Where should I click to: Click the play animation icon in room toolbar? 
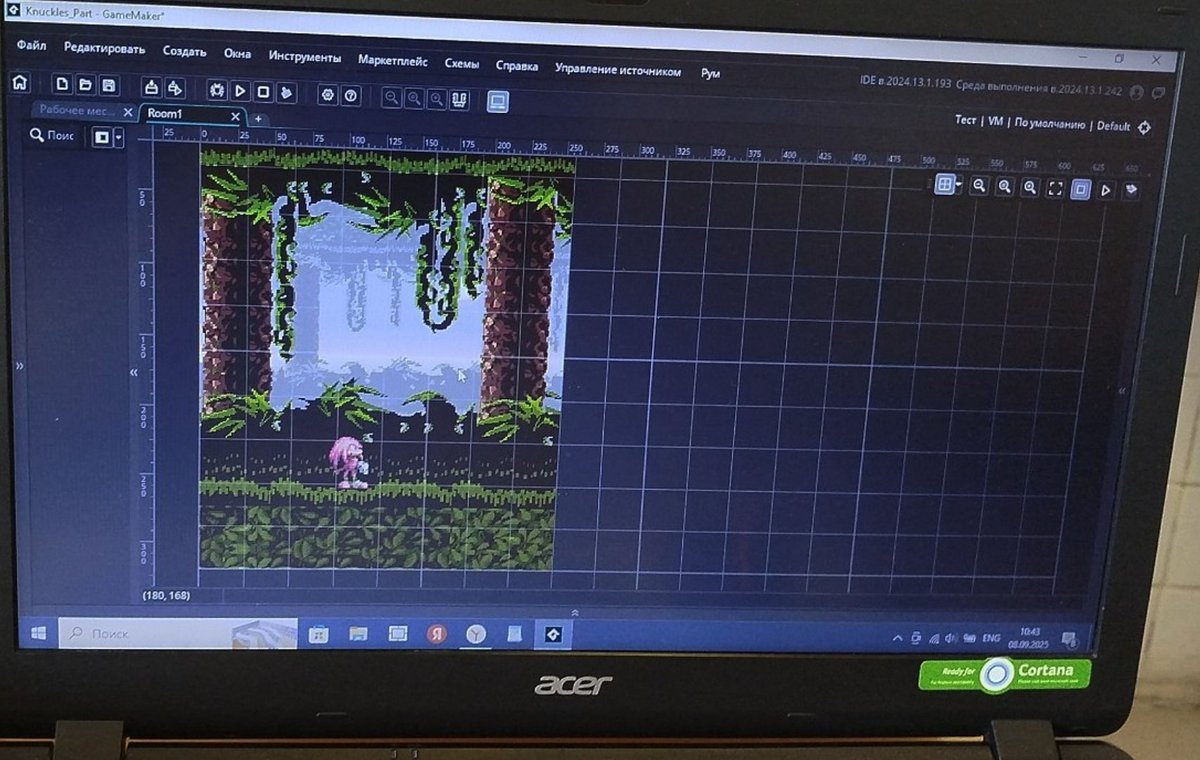pos(1107,190)
